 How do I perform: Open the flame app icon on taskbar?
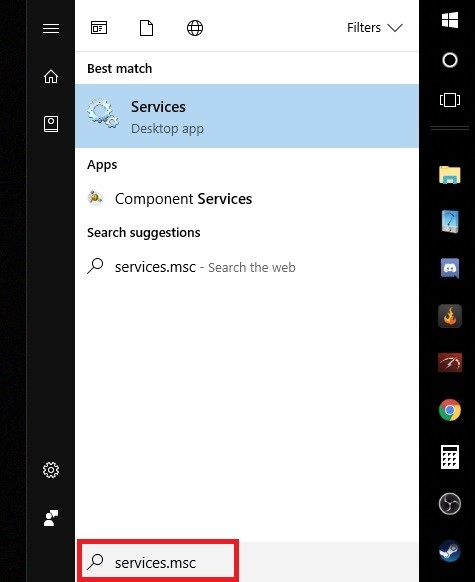click(x=450, y=316)
